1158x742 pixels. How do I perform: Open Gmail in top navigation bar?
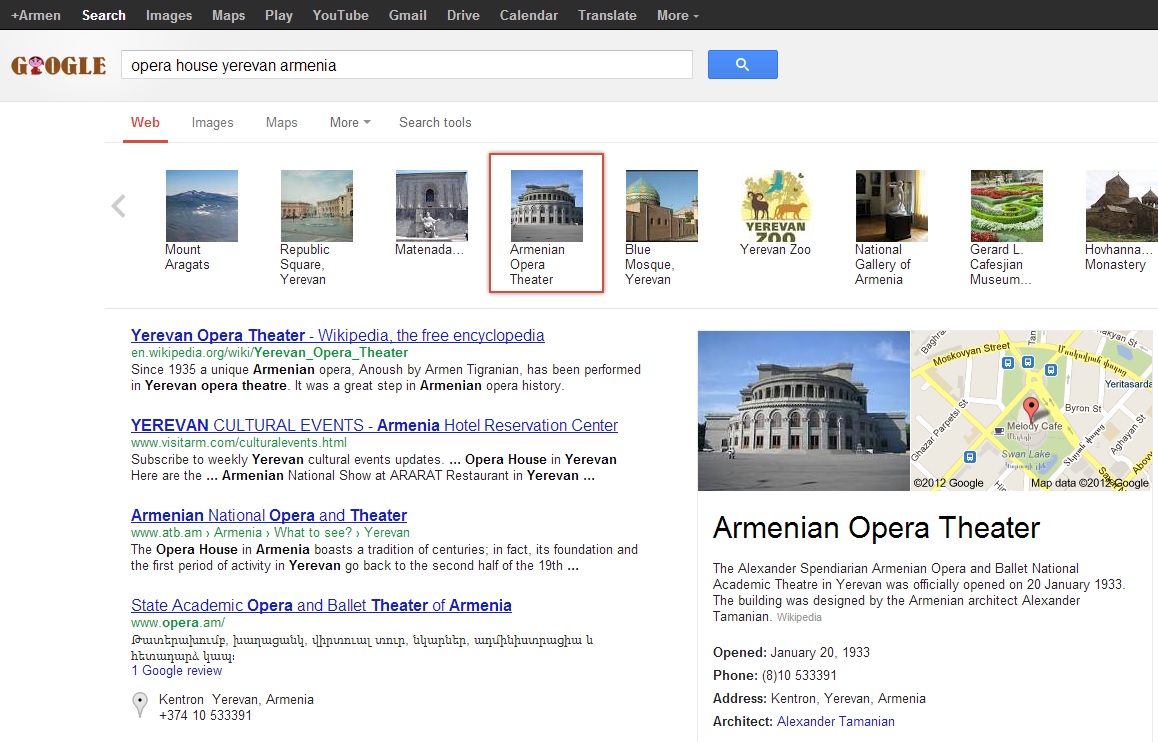tap(408, 15)
